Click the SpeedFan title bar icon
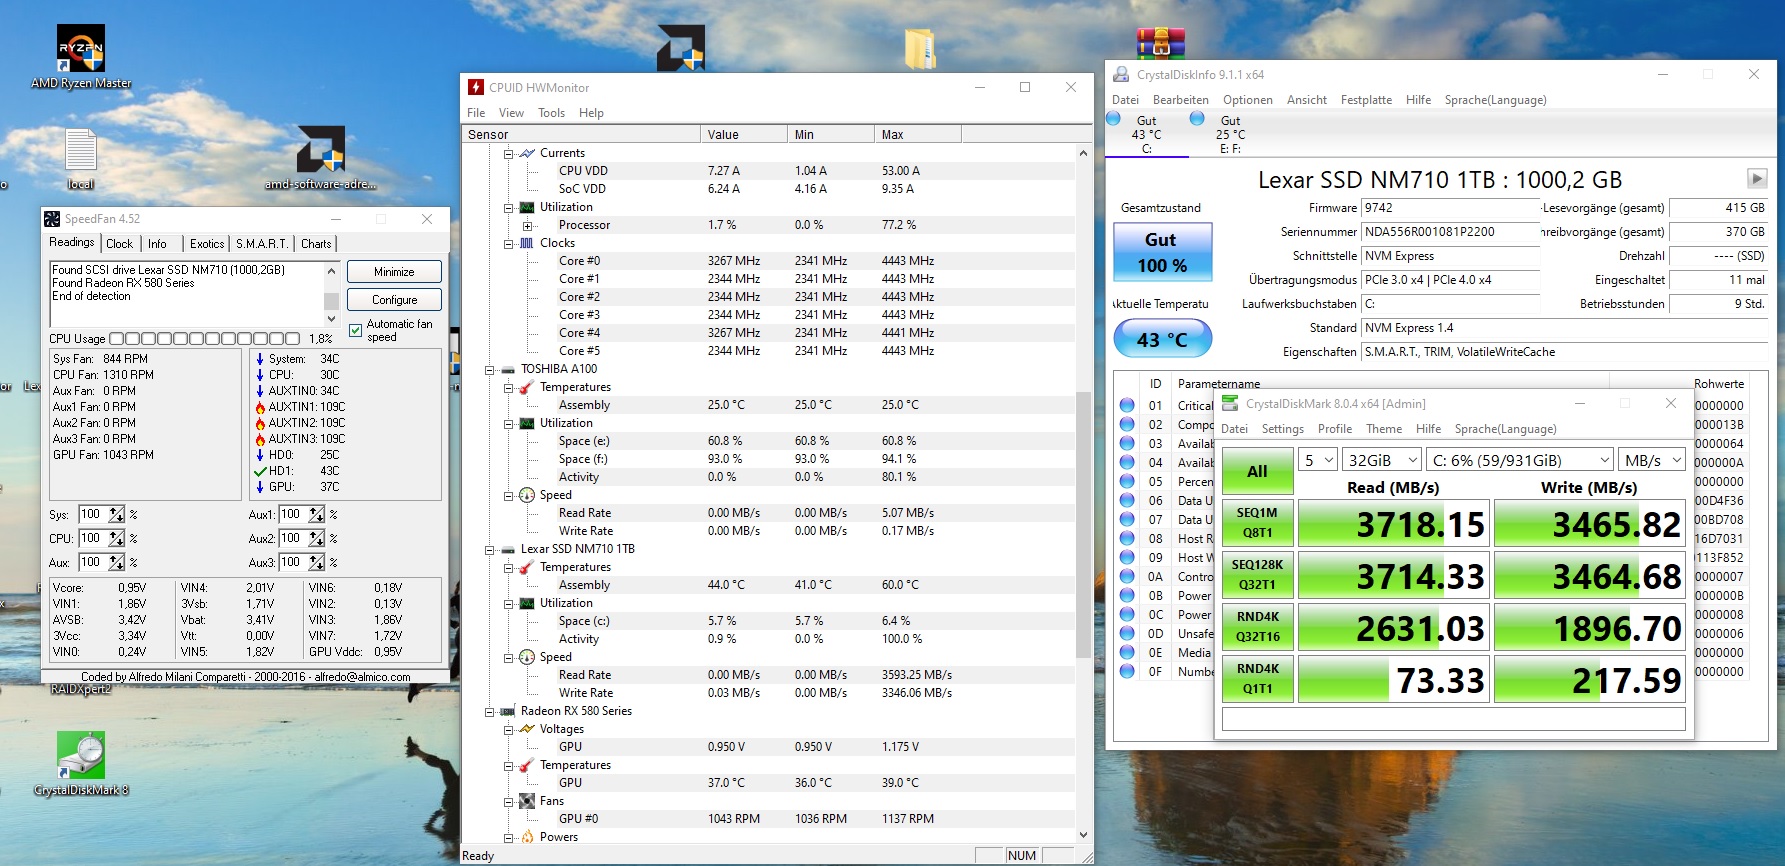 click(x=53, y=219)
